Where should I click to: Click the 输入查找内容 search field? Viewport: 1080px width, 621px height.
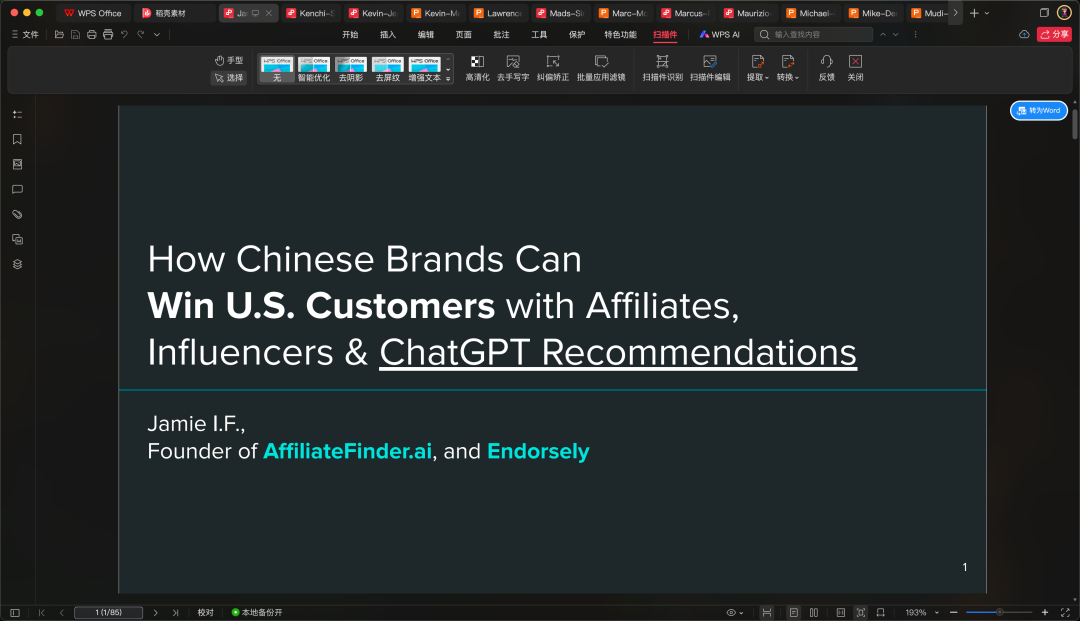pos(813,34)
